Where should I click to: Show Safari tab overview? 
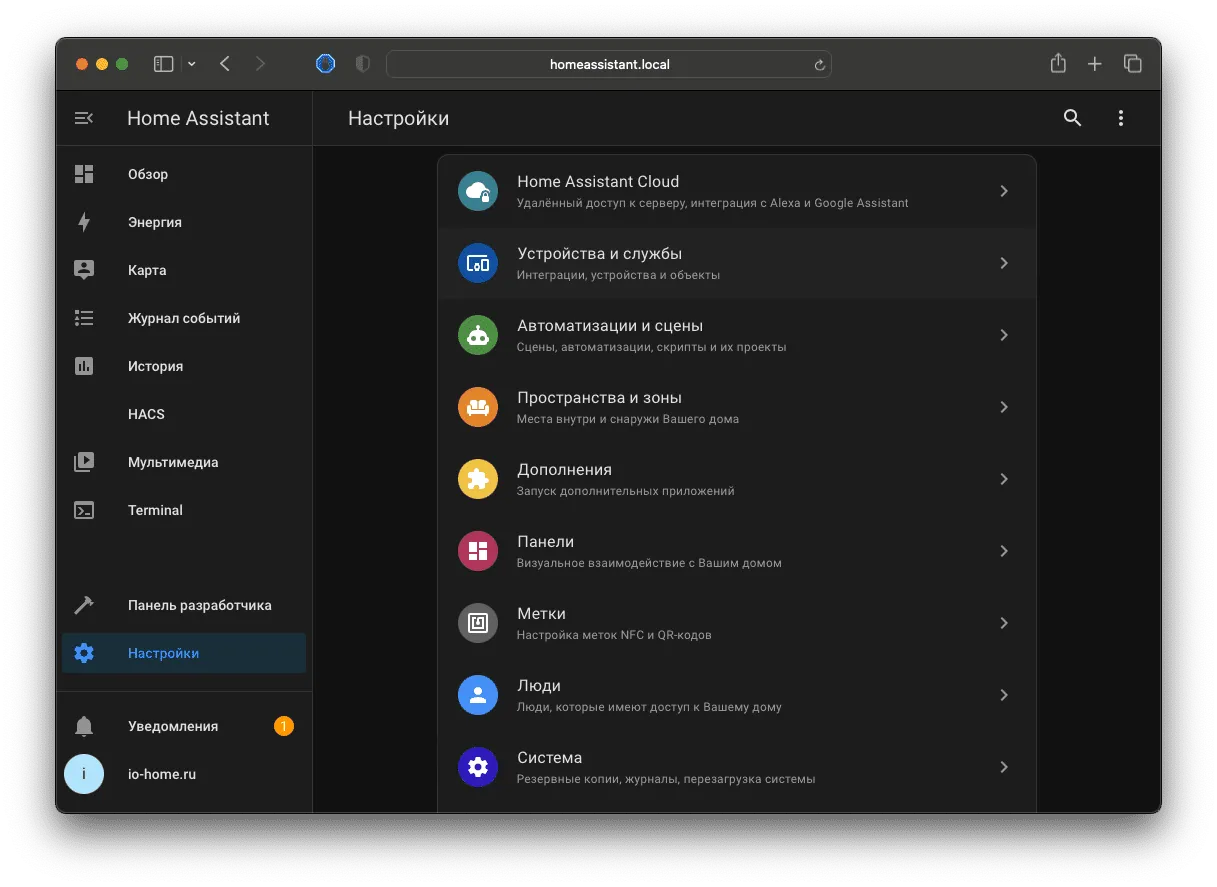(1133, 64)
